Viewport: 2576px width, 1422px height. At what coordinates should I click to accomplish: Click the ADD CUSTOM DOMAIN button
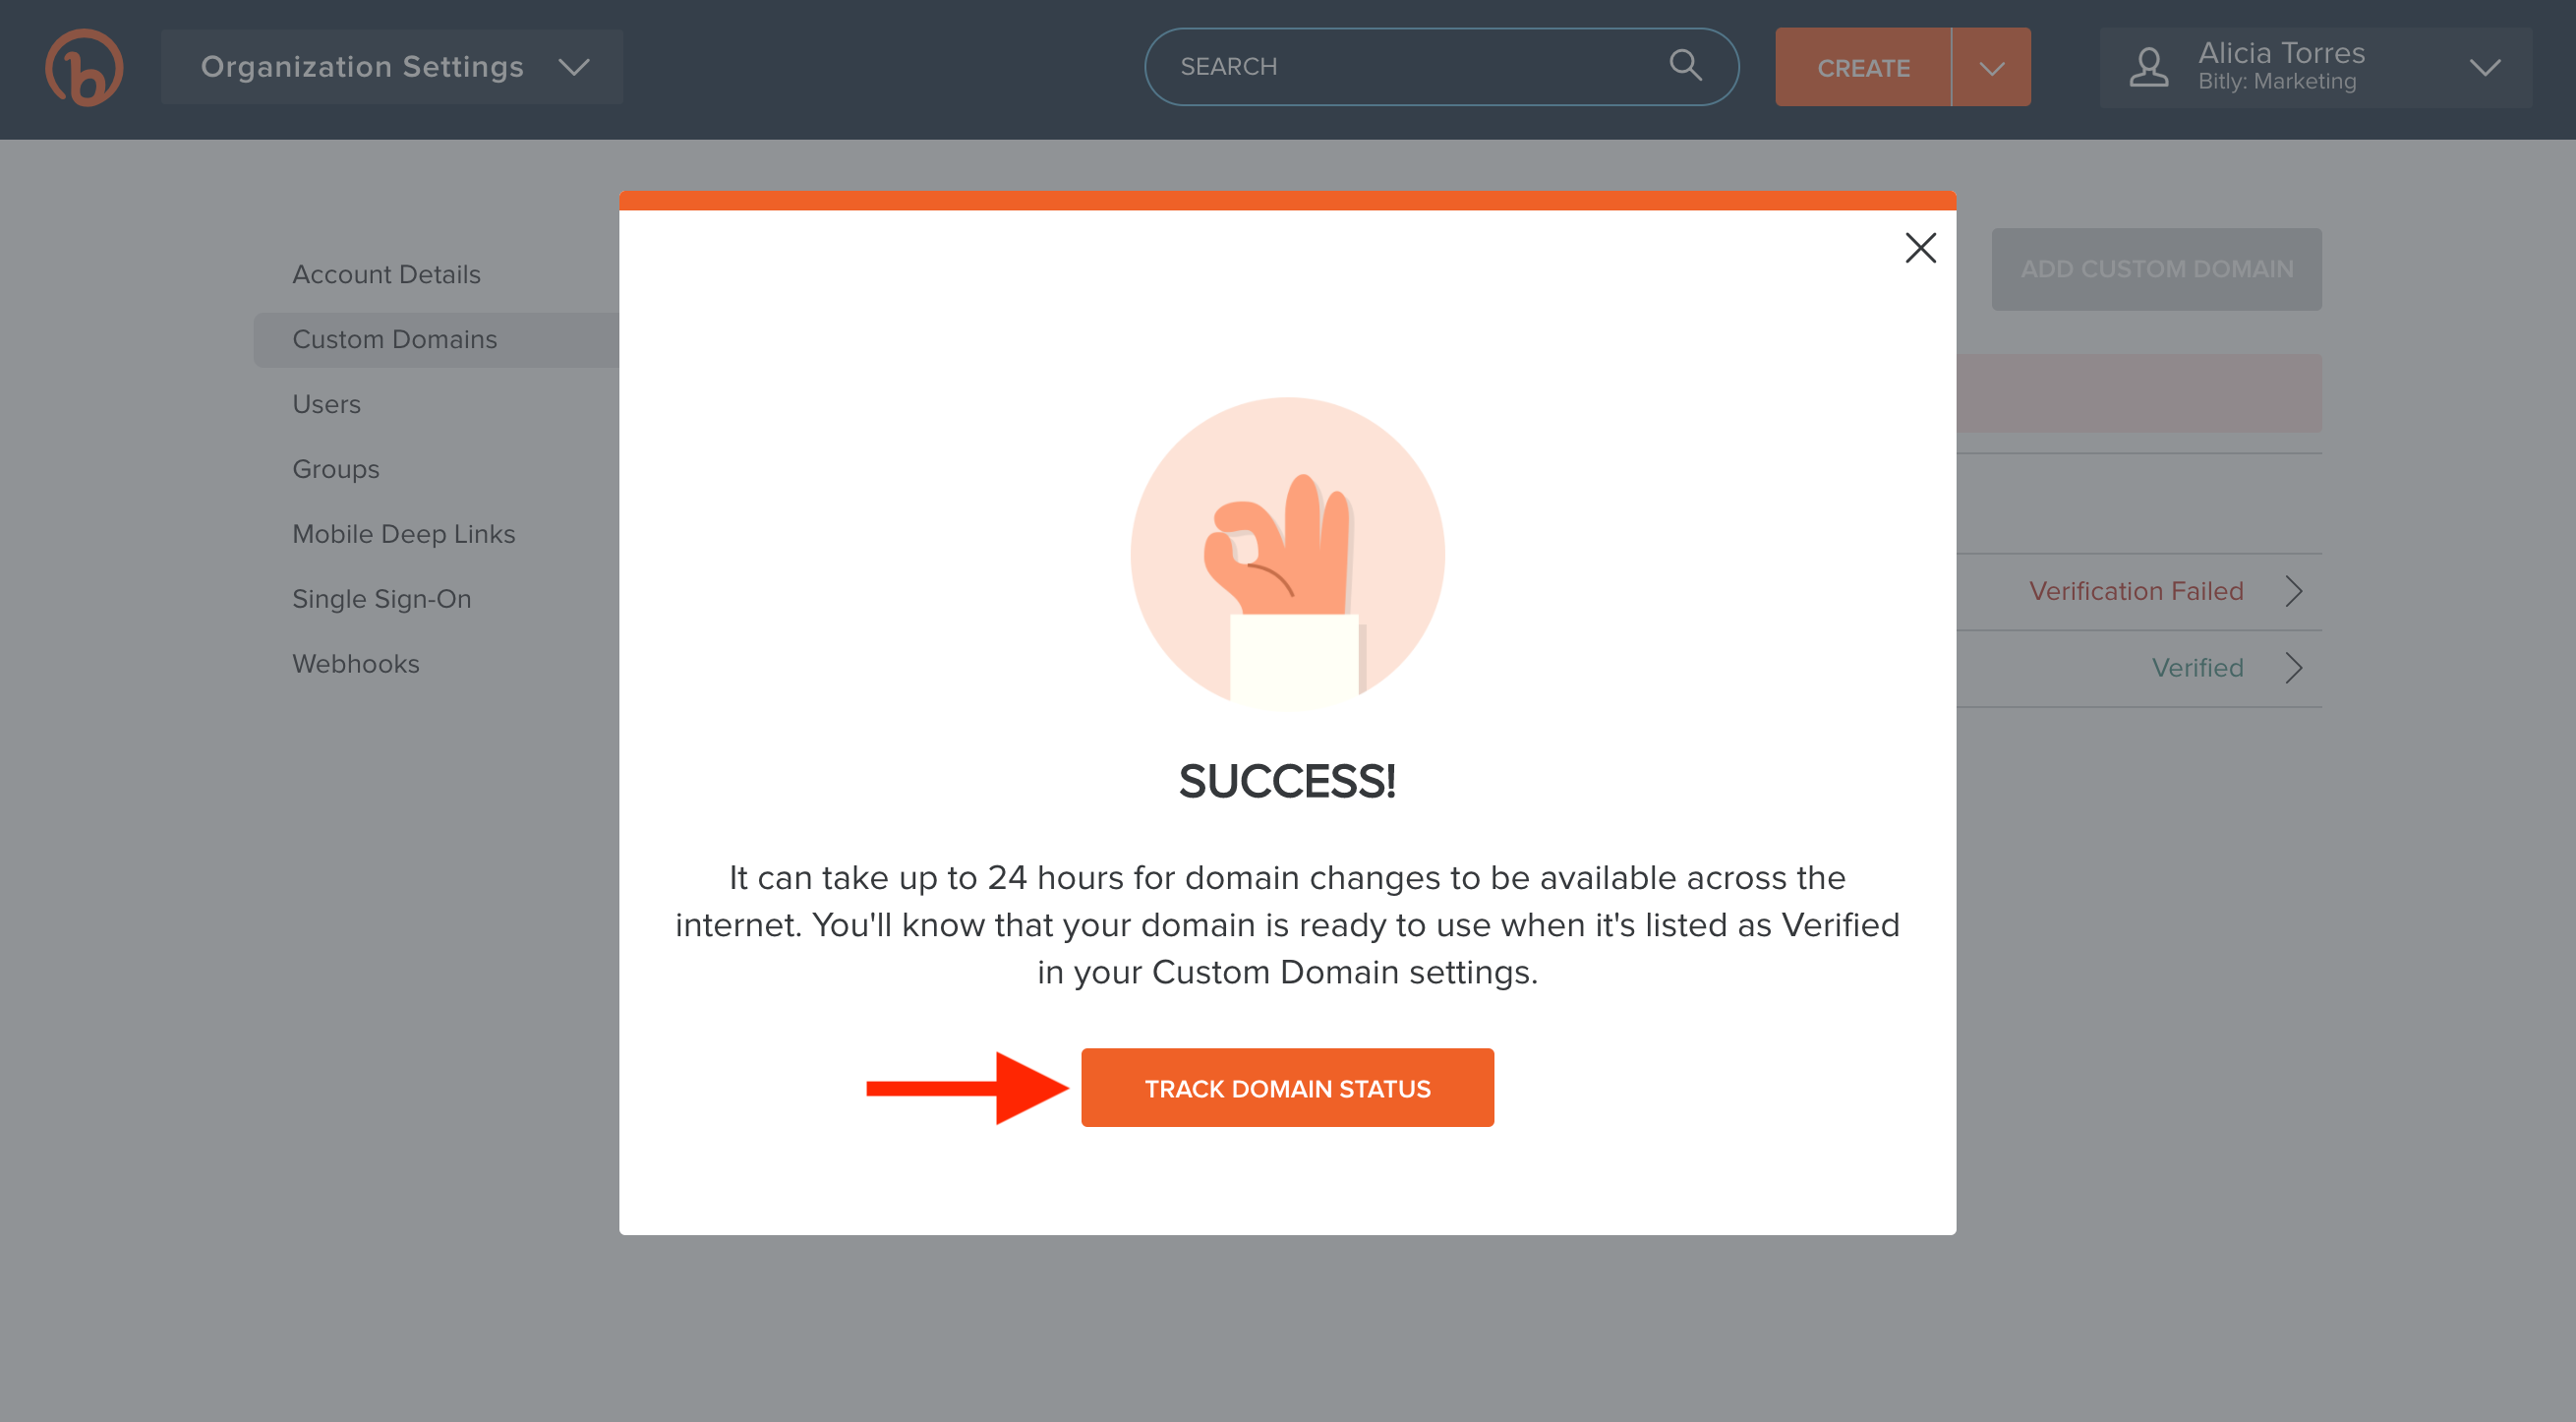point(2156,267)
